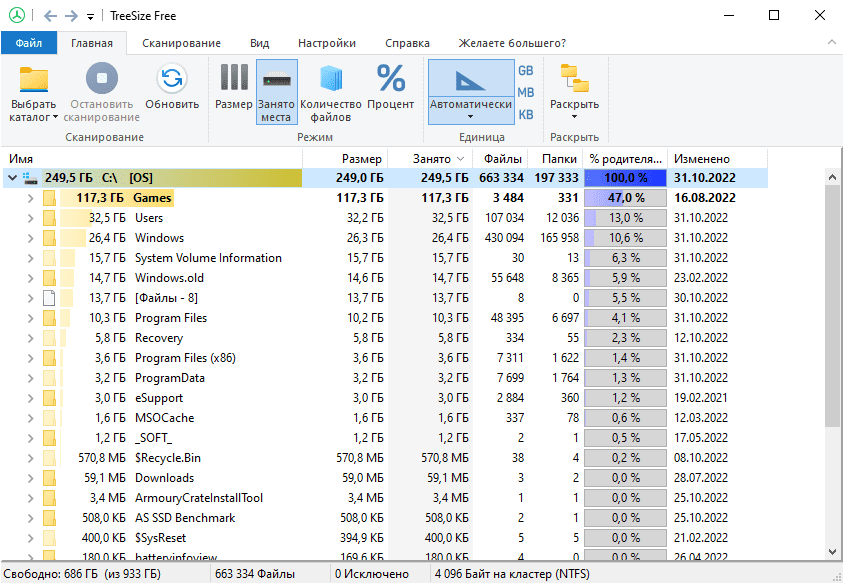Open the Сканирование ribbon tab

point(181,43)
